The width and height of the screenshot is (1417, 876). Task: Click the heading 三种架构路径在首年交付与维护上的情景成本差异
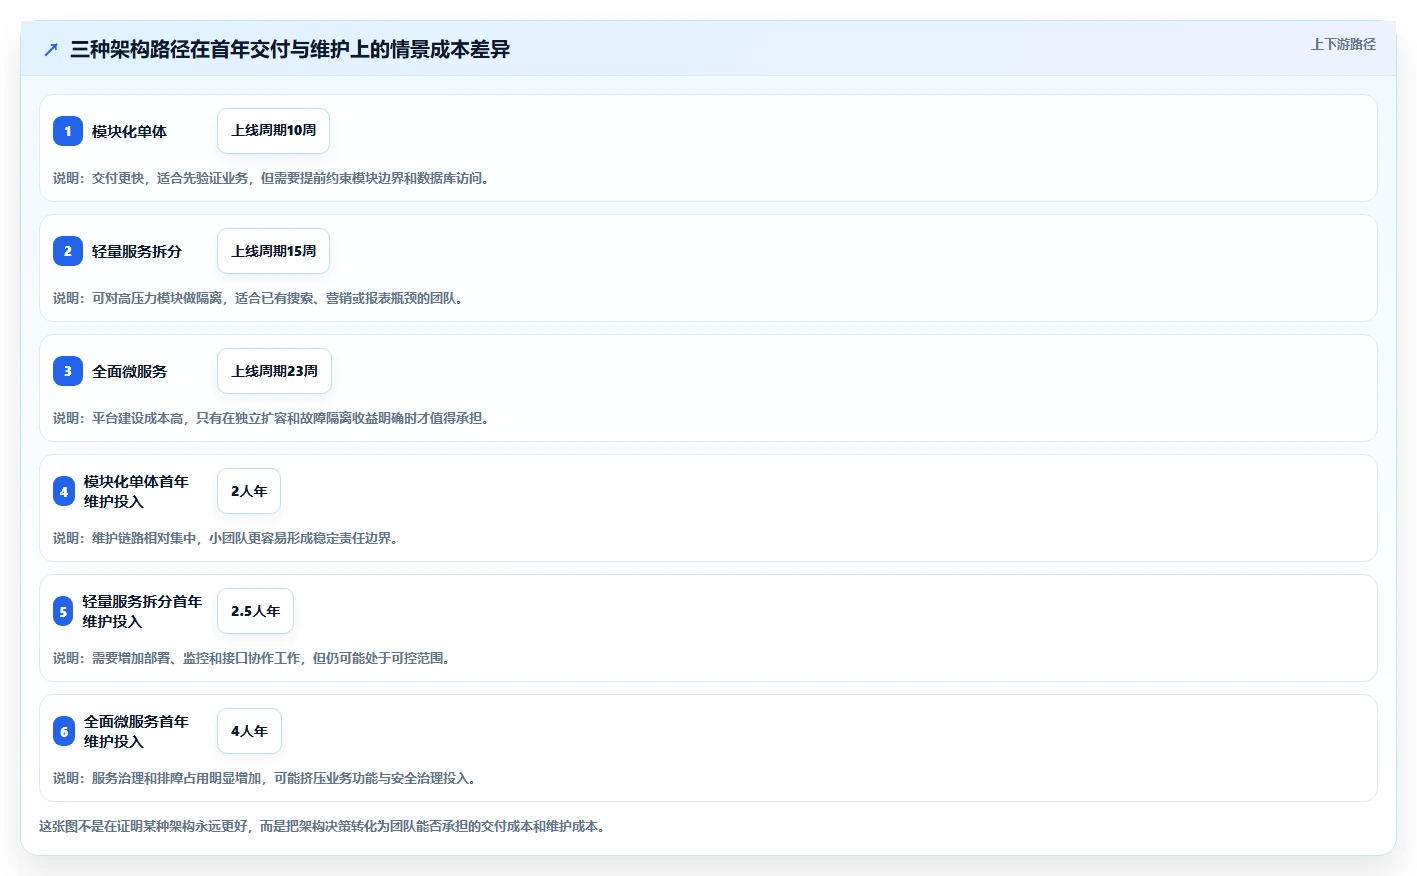coord(290,49)
